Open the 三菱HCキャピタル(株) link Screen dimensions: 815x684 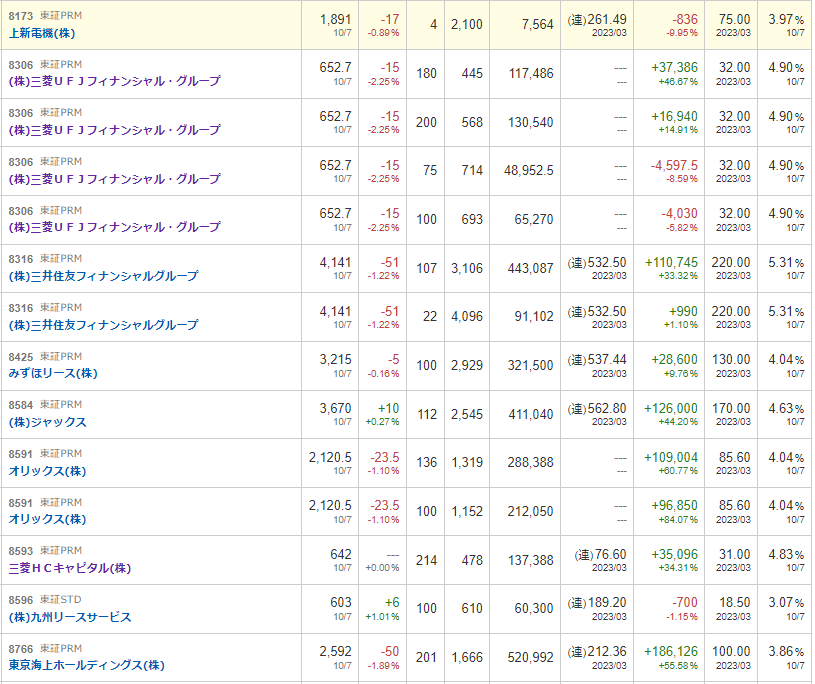[70, 568]
